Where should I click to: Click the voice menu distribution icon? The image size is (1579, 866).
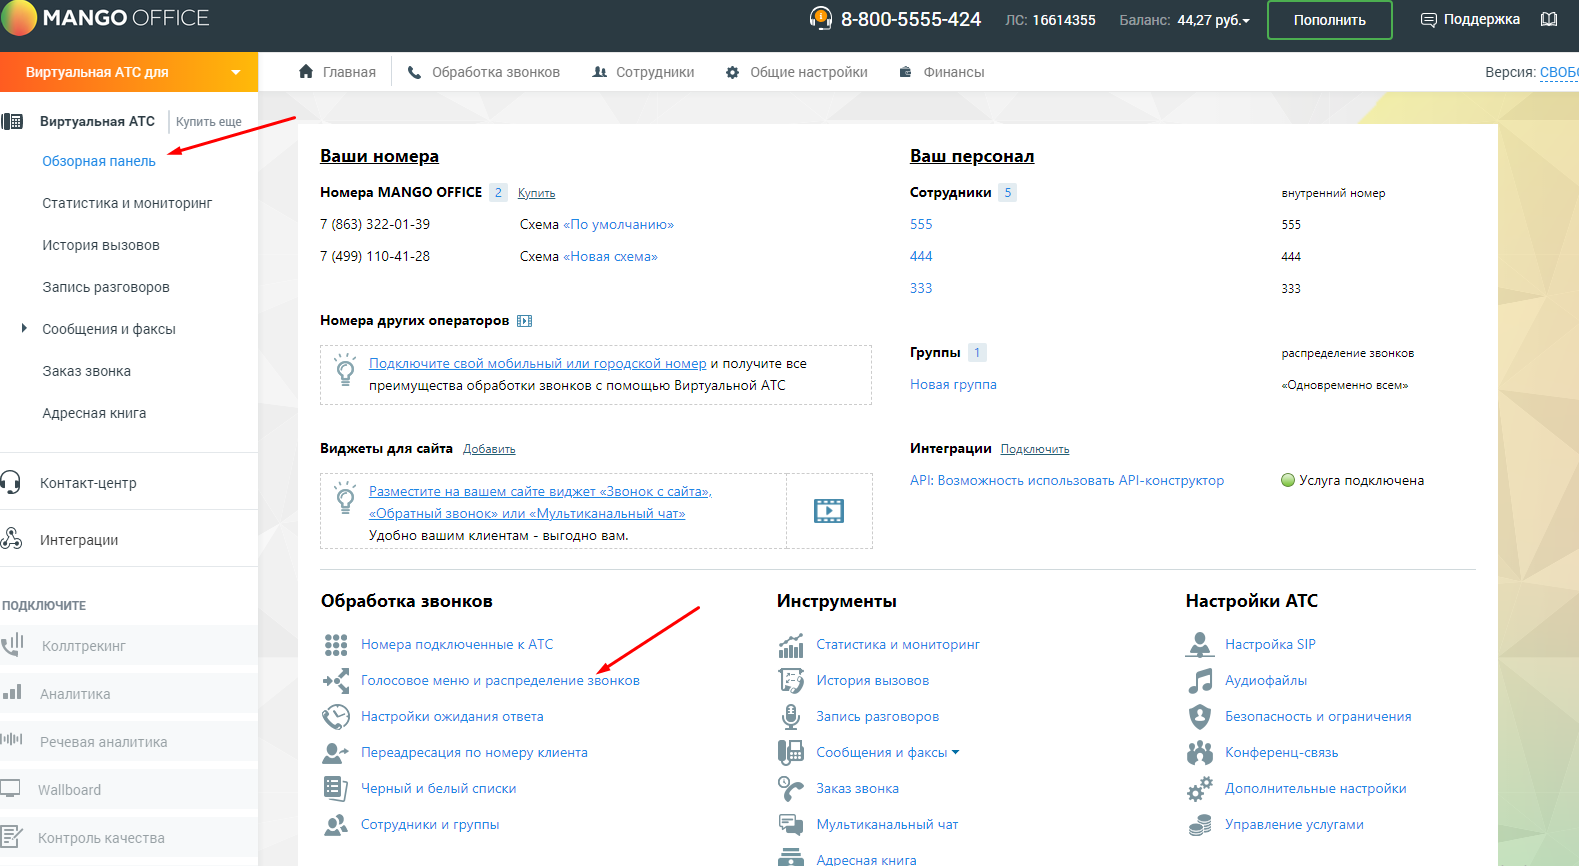click(x=336, y=681)
